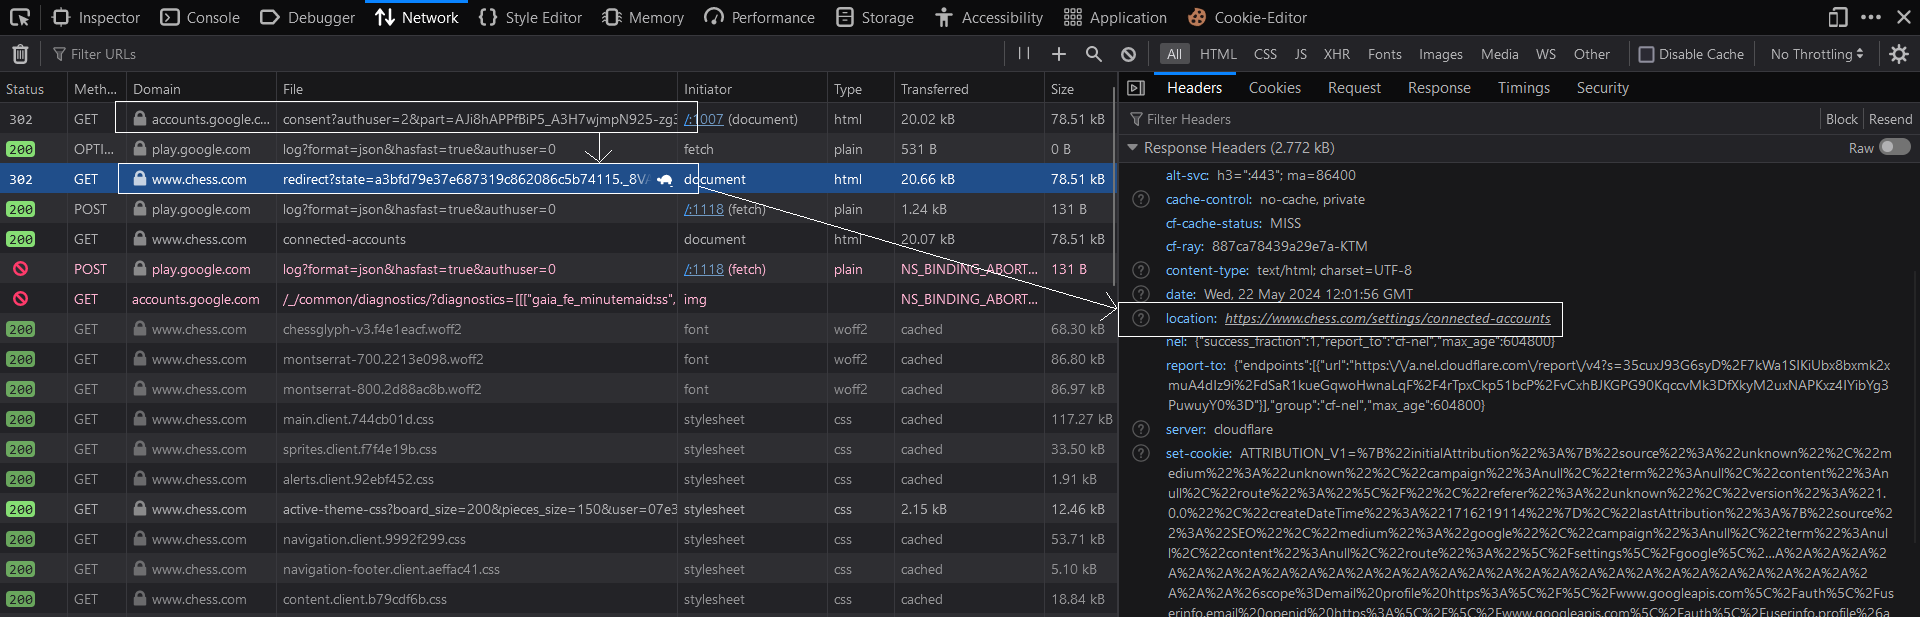Switch to the Cookies tab
This screenshot has width=1920, height=617.
click(x=1274, y=88)
